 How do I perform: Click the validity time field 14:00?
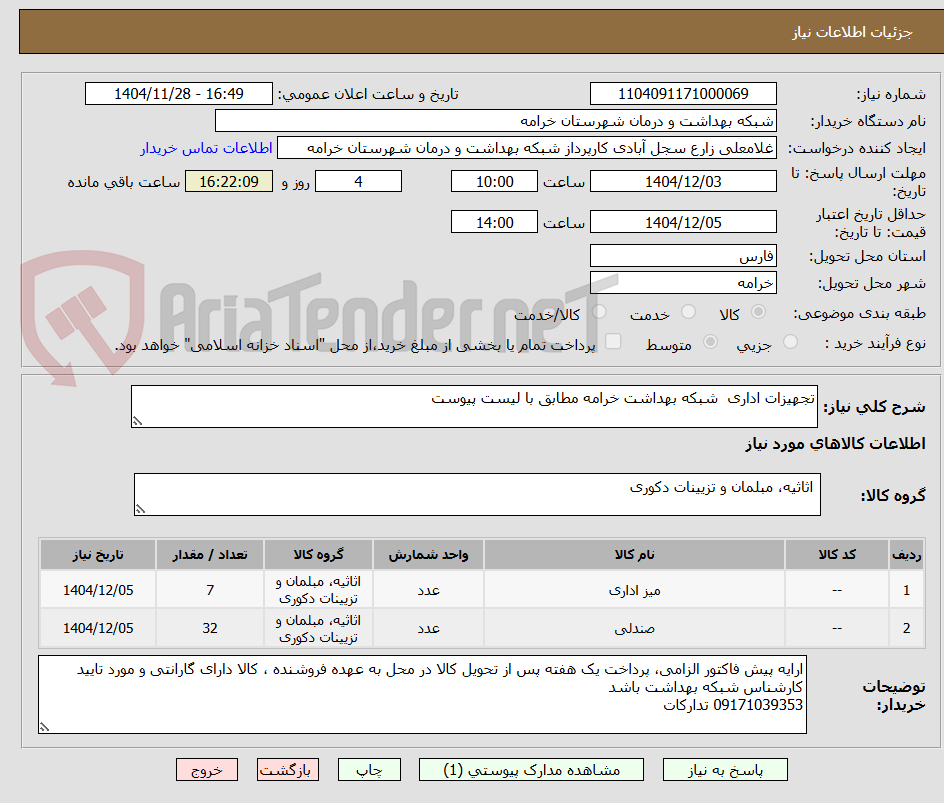(x=494, y=222)
